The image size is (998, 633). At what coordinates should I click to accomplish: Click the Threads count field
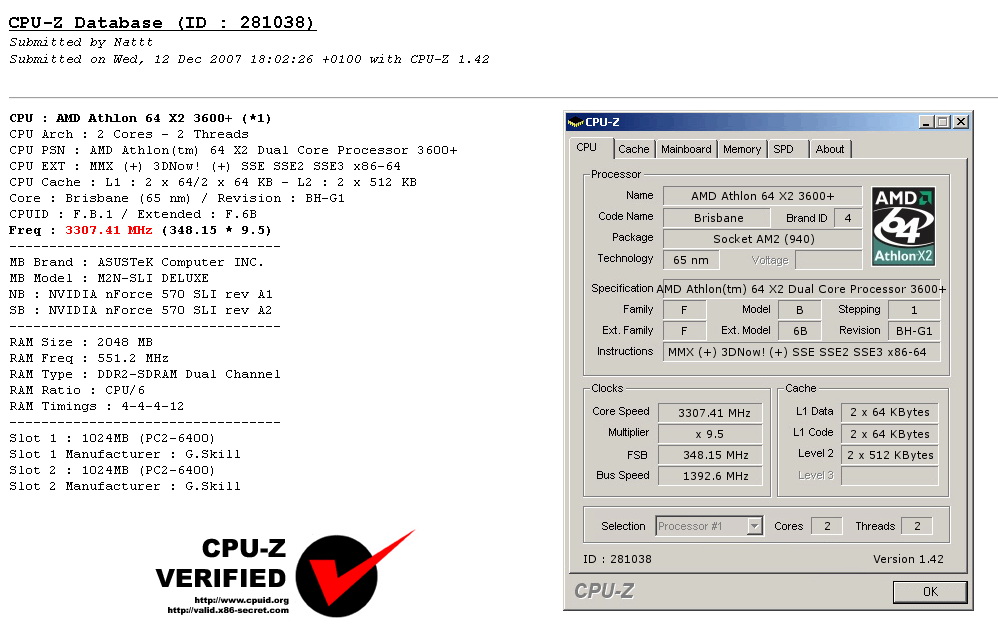coord(917,526)
